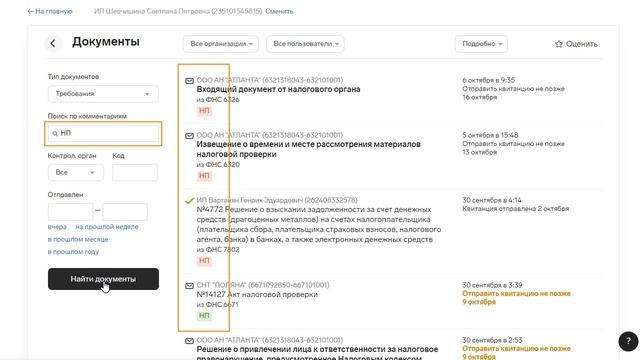Select the в прошлом году shortcut
Screen dimensions: 640x360
click(x=73, y=252)
